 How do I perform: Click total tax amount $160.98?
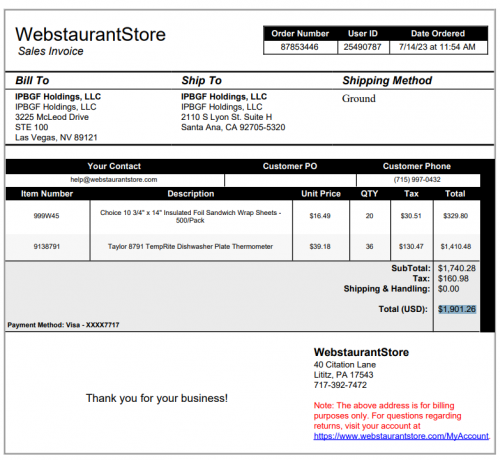point(453,279)
